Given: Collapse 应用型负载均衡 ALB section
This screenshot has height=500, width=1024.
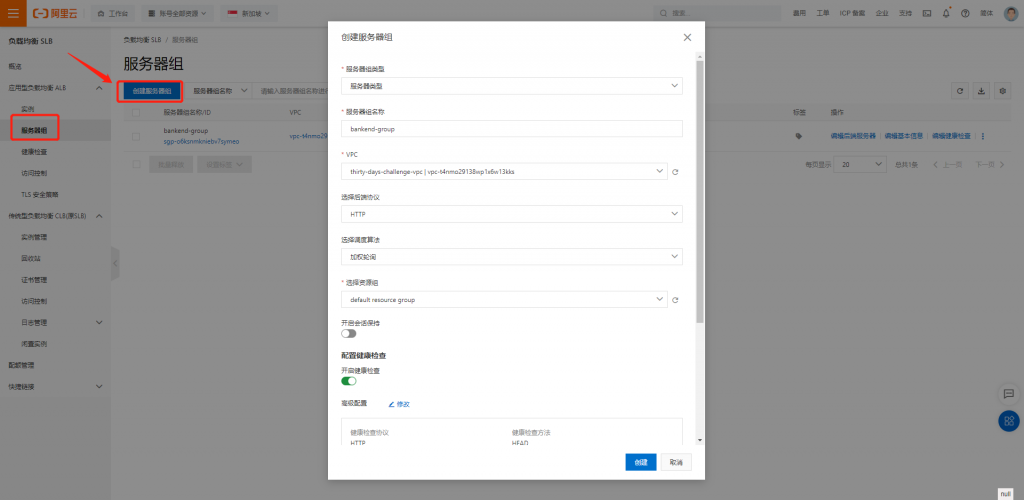Looking at the screenshot, I should coord(99,87).
